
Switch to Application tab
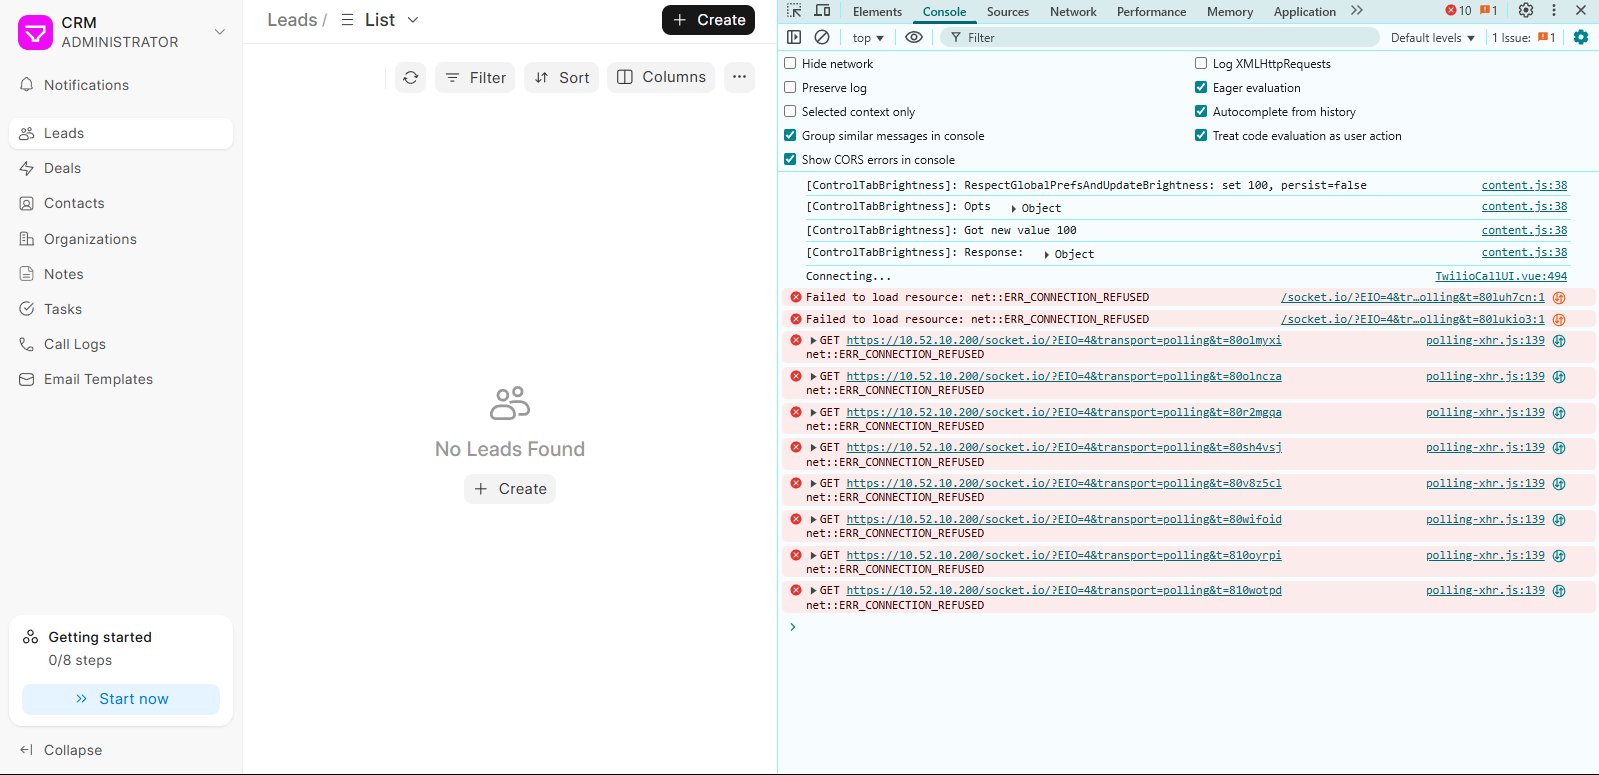click(x=1304, y=12)
